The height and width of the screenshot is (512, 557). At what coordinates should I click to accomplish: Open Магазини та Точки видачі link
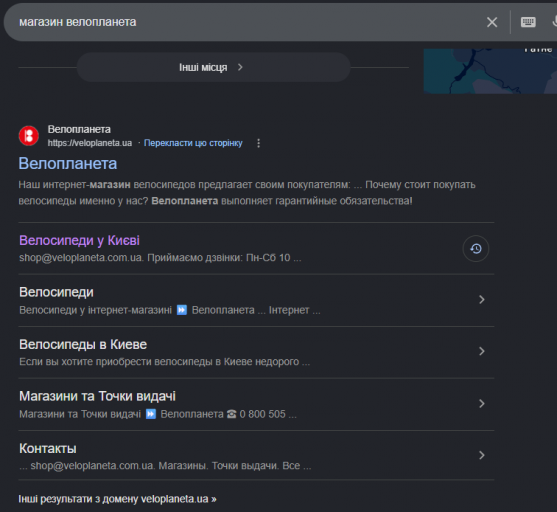97,397
